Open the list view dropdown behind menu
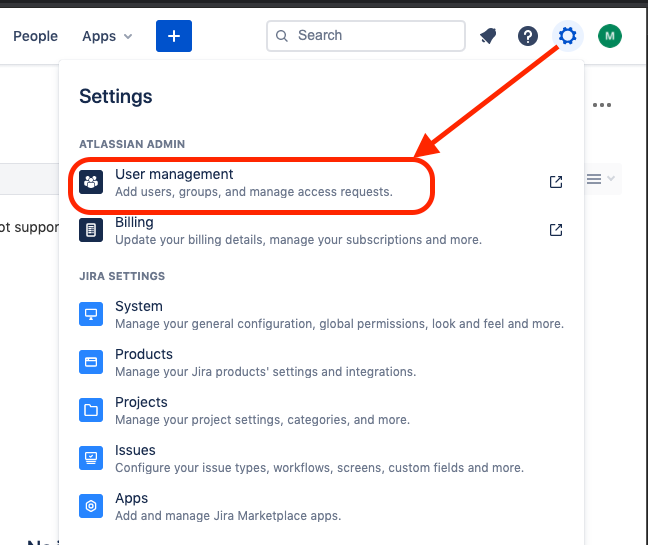Viewport: 648px width, 545px height. 600,179
